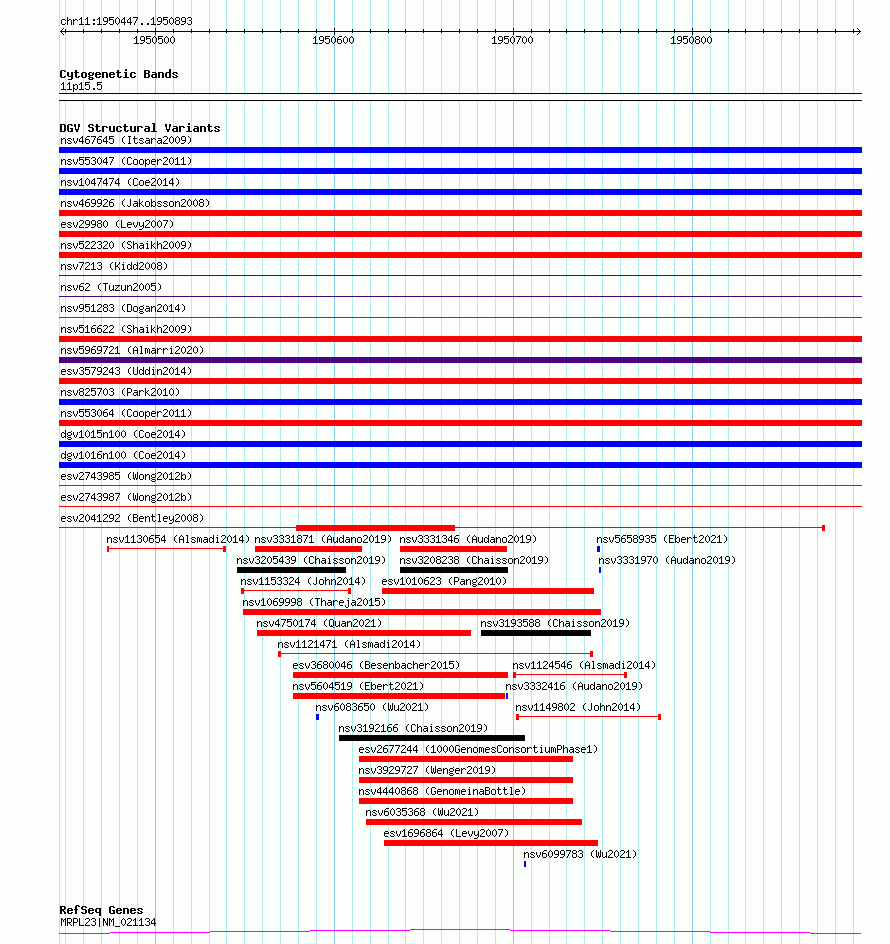Select nsv3331871 (Audano2019) label
This screenshot has width=890, height=944.
point(323,539)
